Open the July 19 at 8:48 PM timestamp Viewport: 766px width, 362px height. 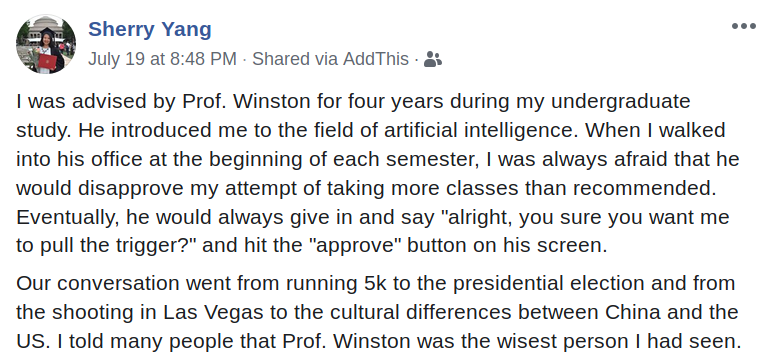pyautogui.click(x=162, y=59)
